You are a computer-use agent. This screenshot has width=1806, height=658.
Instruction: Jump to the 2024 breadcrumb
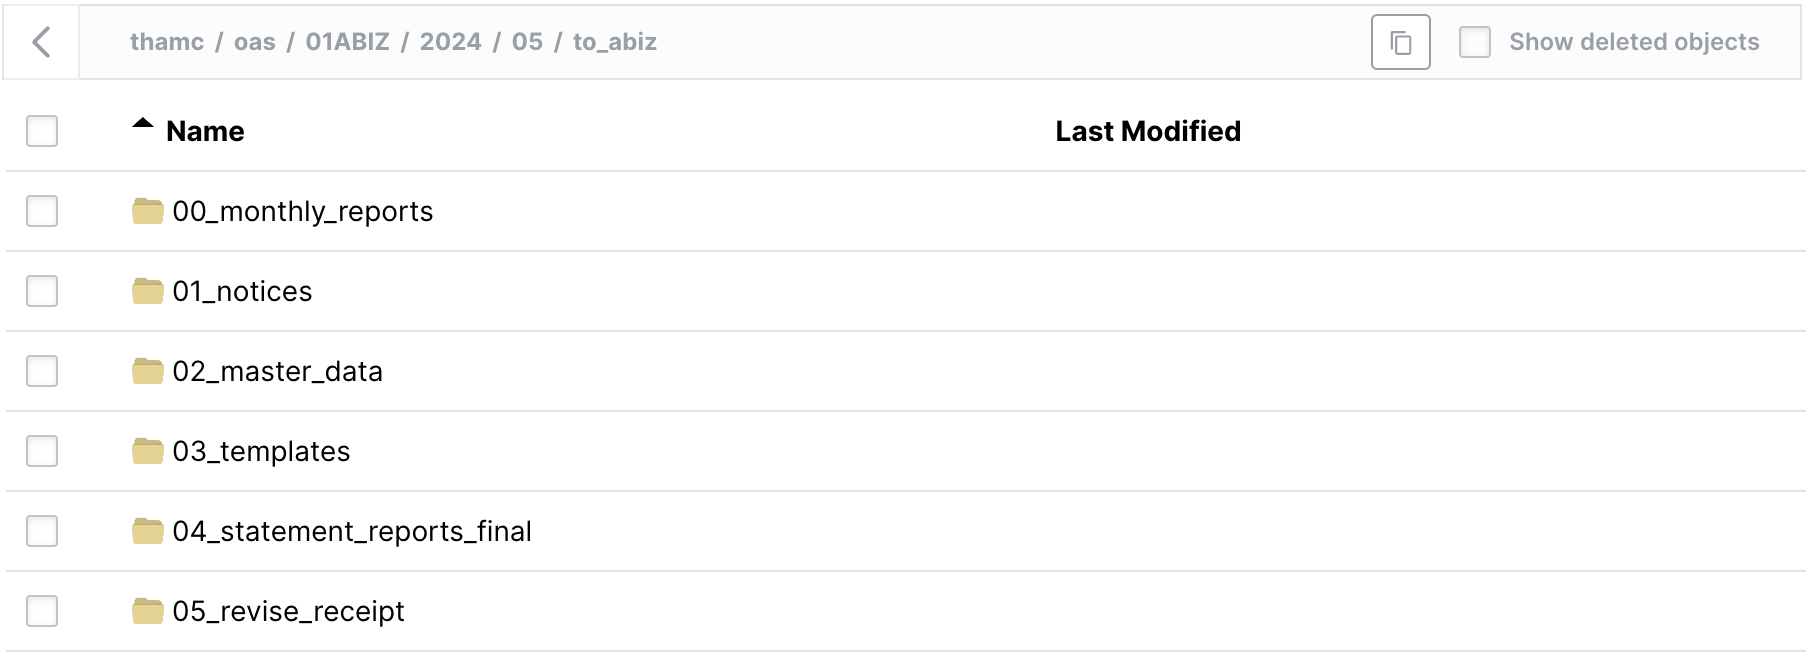click(x=450, y=42)
